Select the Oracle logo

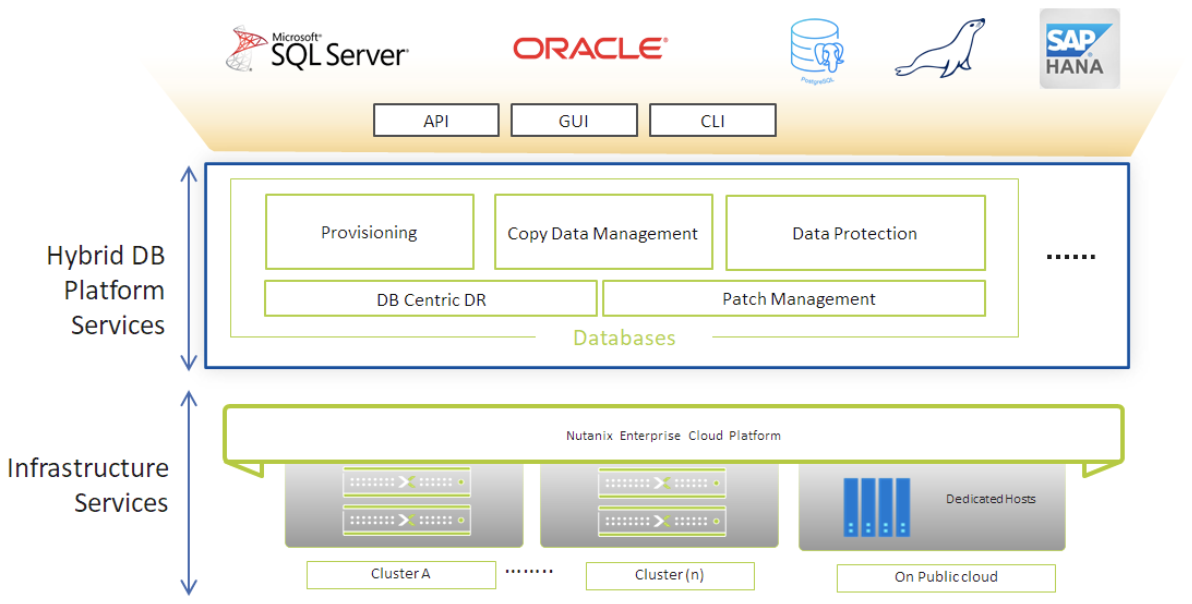(x=590, y=49)
